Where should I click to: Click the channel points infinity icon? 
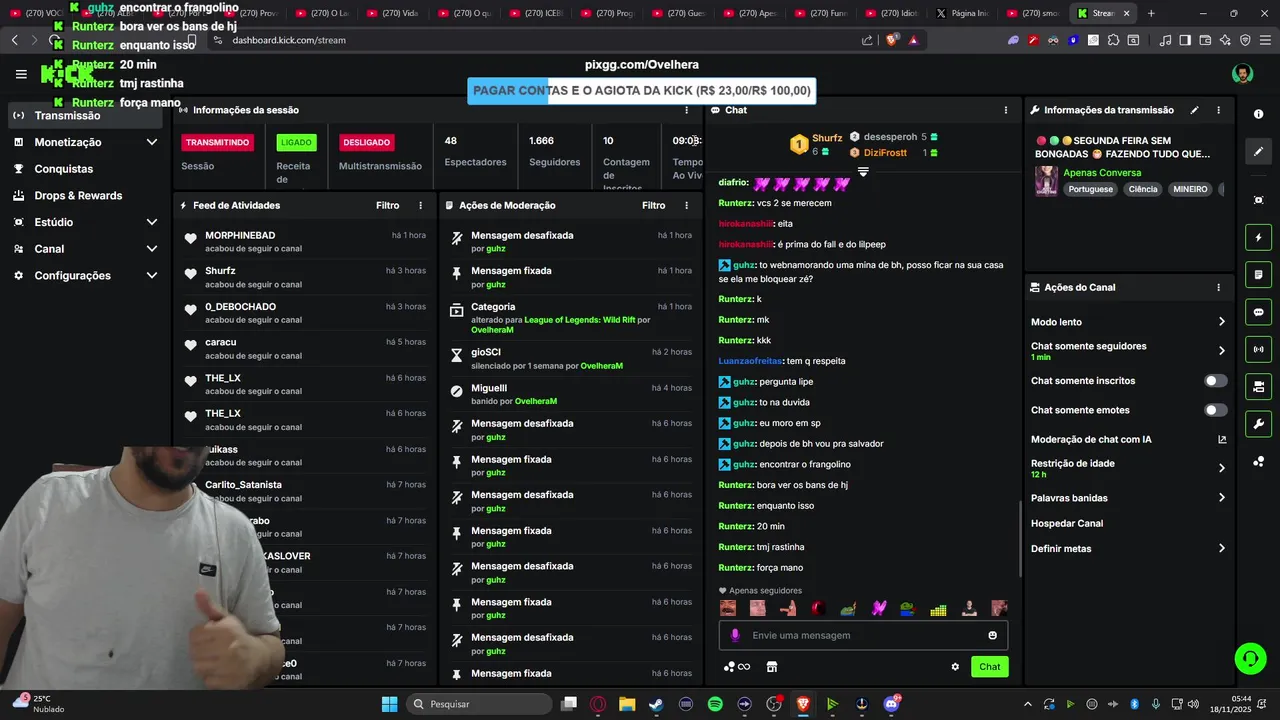(737, 667)
